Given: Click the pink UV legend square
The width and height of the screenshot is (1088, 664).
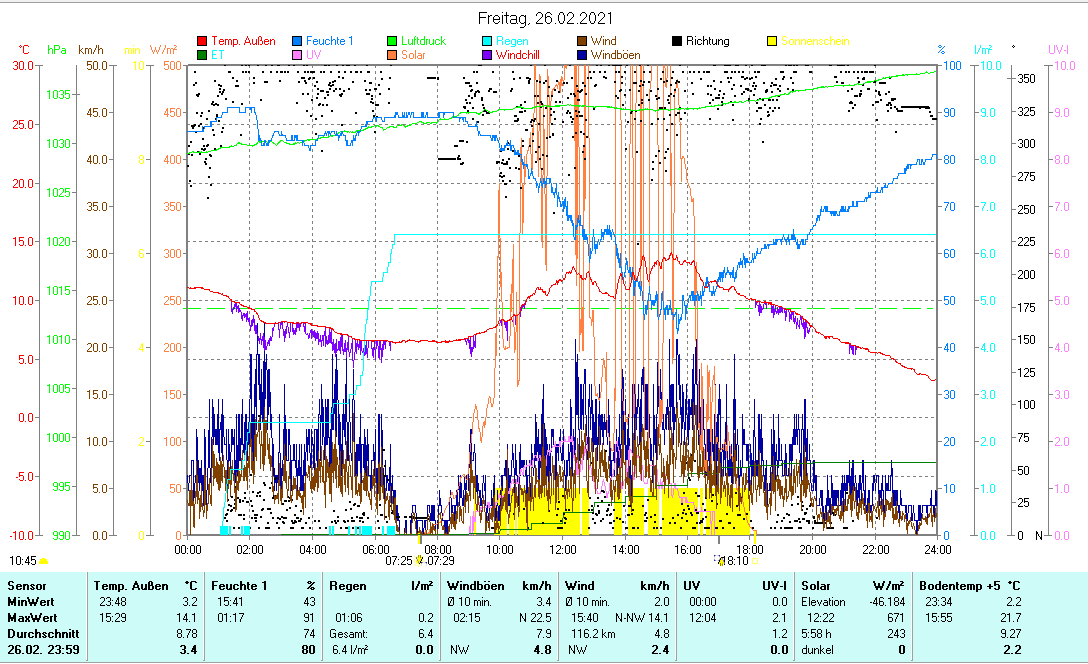Looking at the screenshot, I should pyautogui.click(x=298, y=55).
